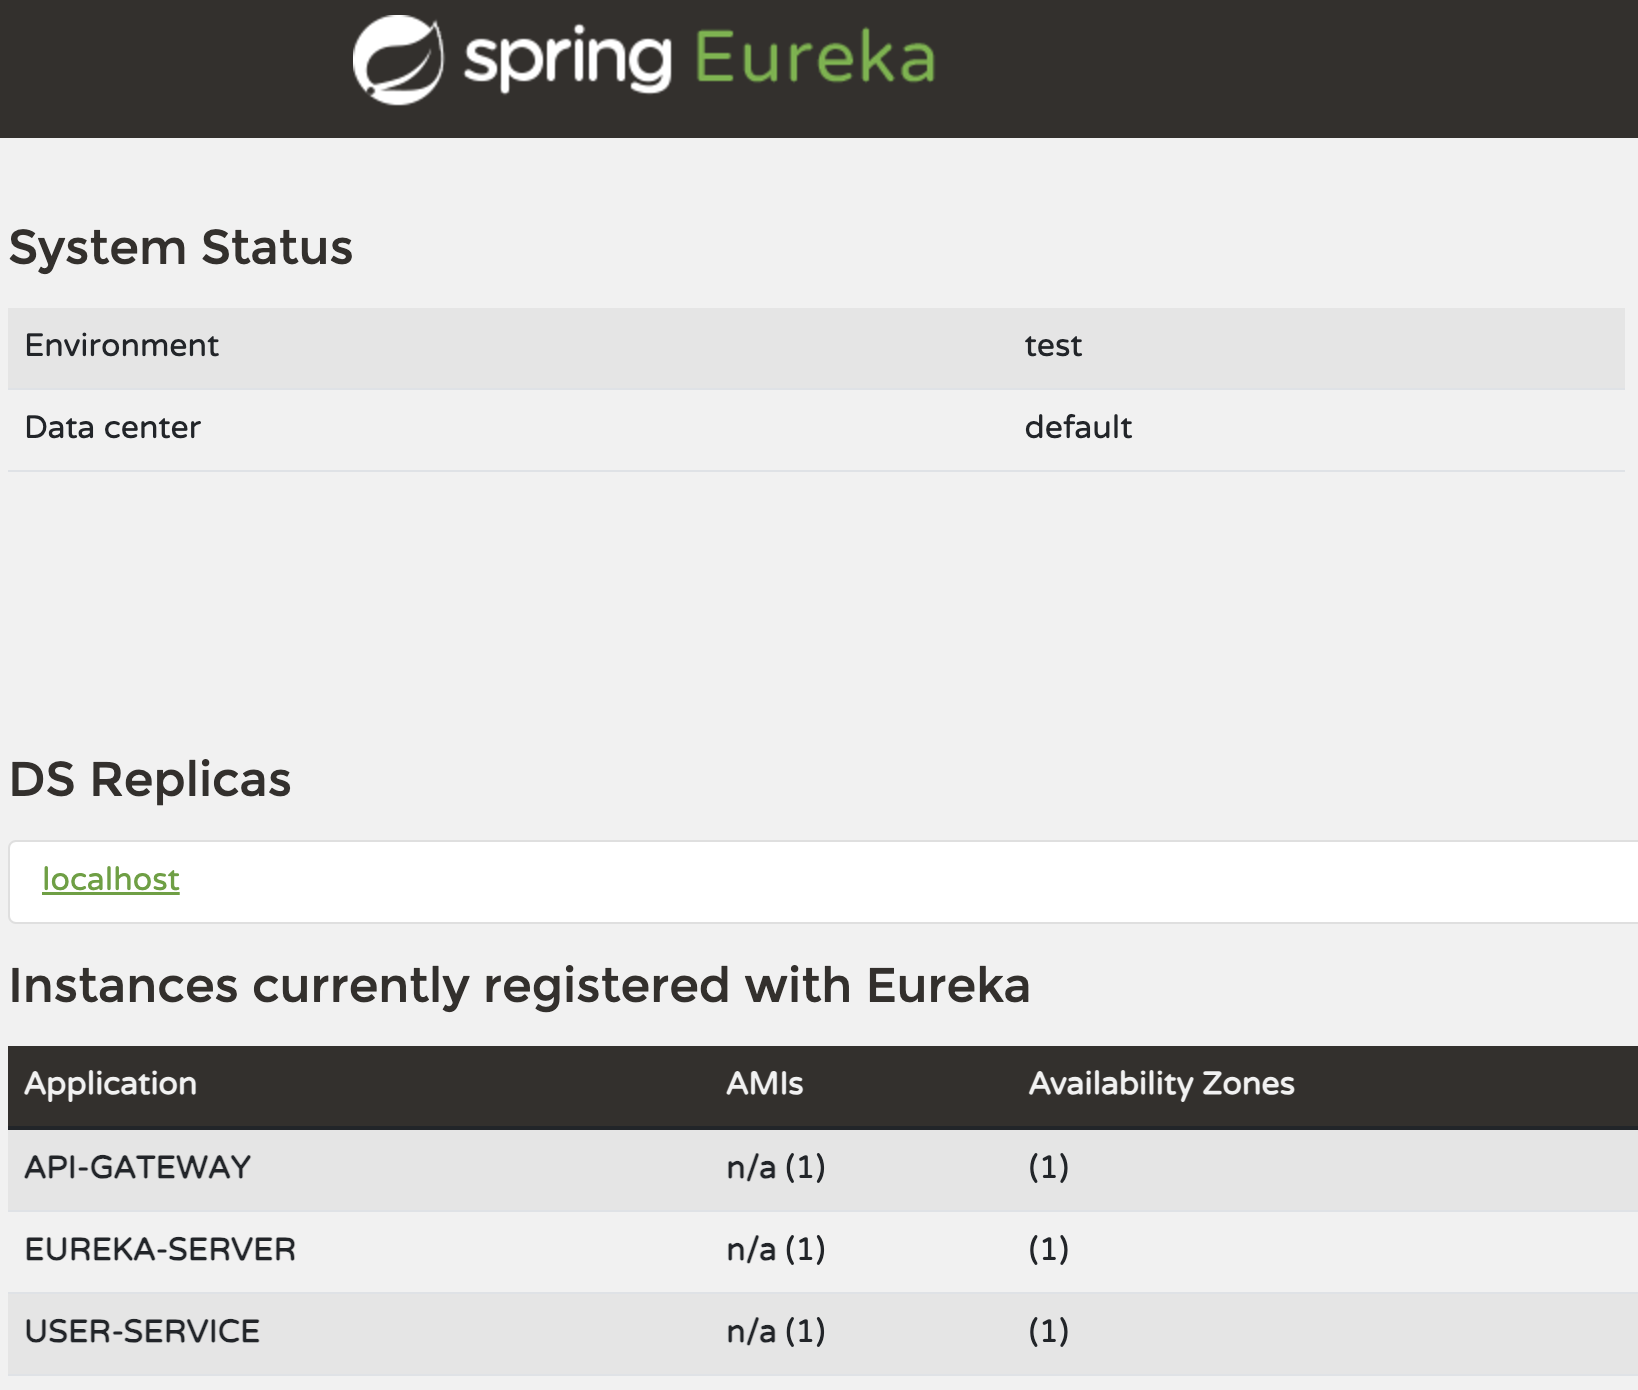The width and height of the screenshot is (1638, 1390).
Task: Click the Environment row label
Action: (122, 345)
